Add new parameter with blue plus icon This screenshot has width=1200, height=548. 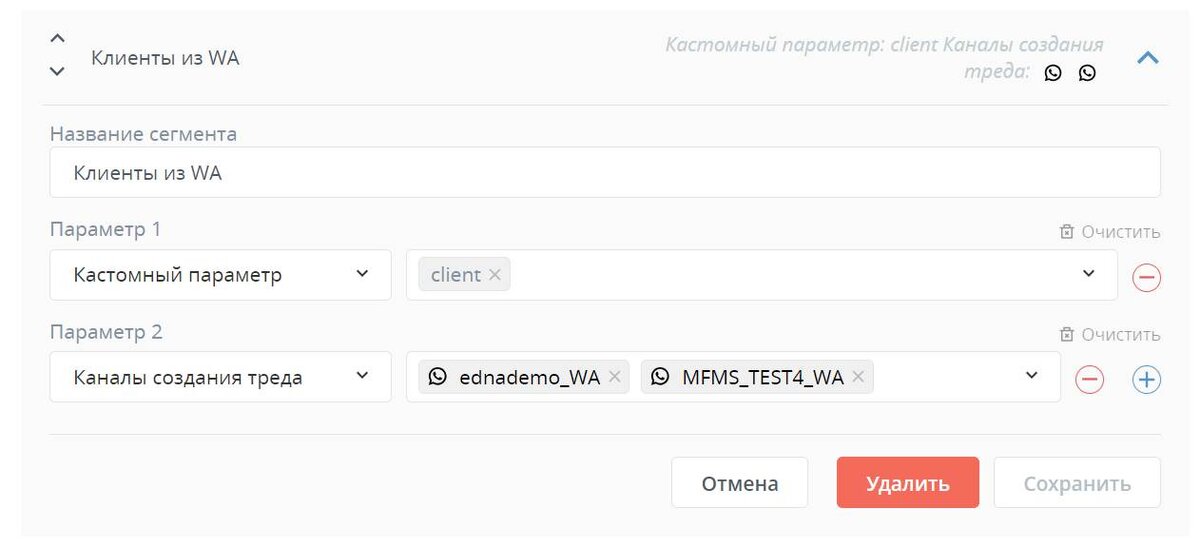click(1146, 379)
